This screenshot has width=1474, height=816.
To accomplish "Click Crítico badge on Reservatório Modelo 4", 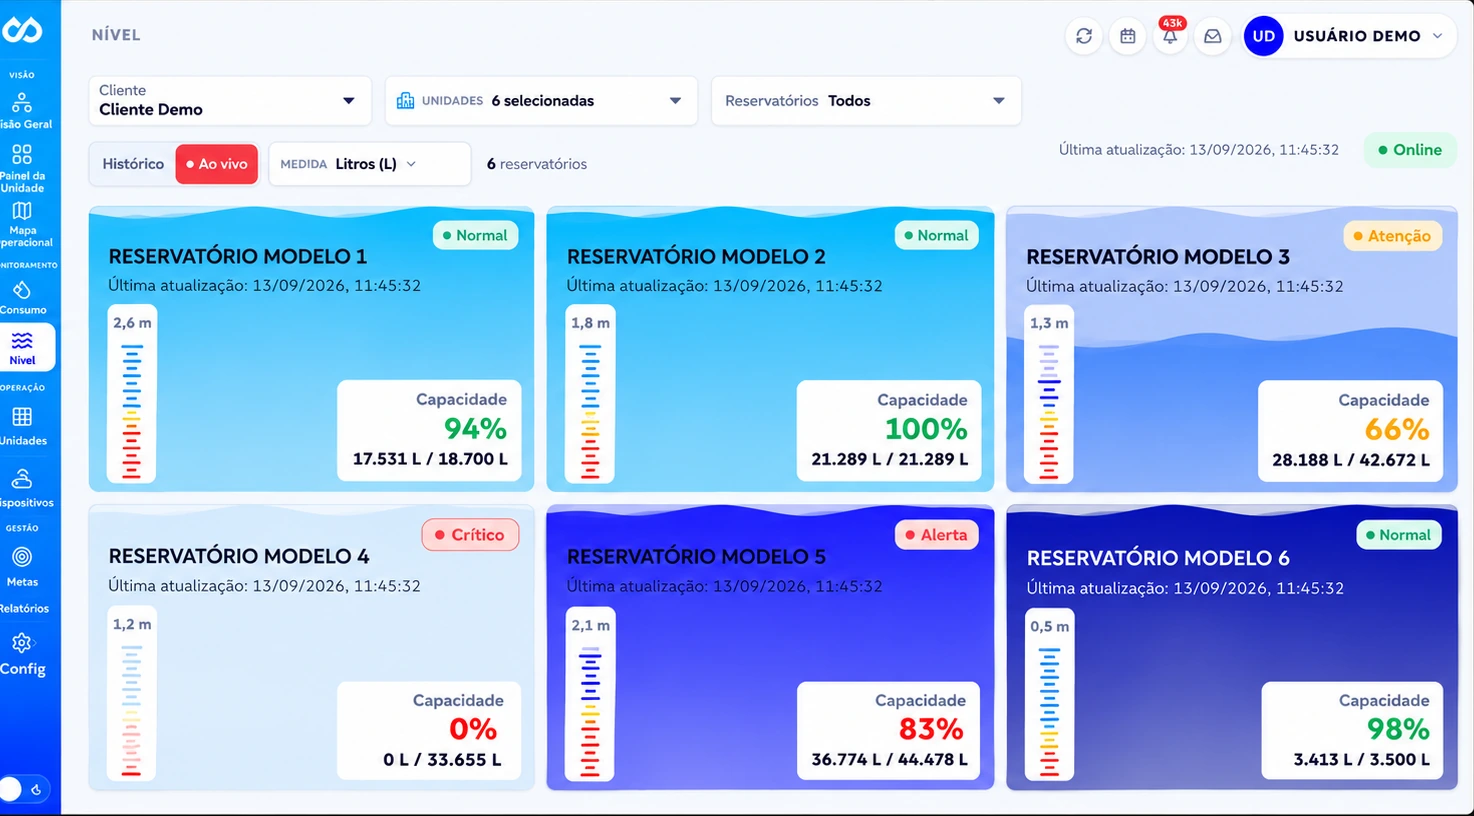I will click(470, 535).
